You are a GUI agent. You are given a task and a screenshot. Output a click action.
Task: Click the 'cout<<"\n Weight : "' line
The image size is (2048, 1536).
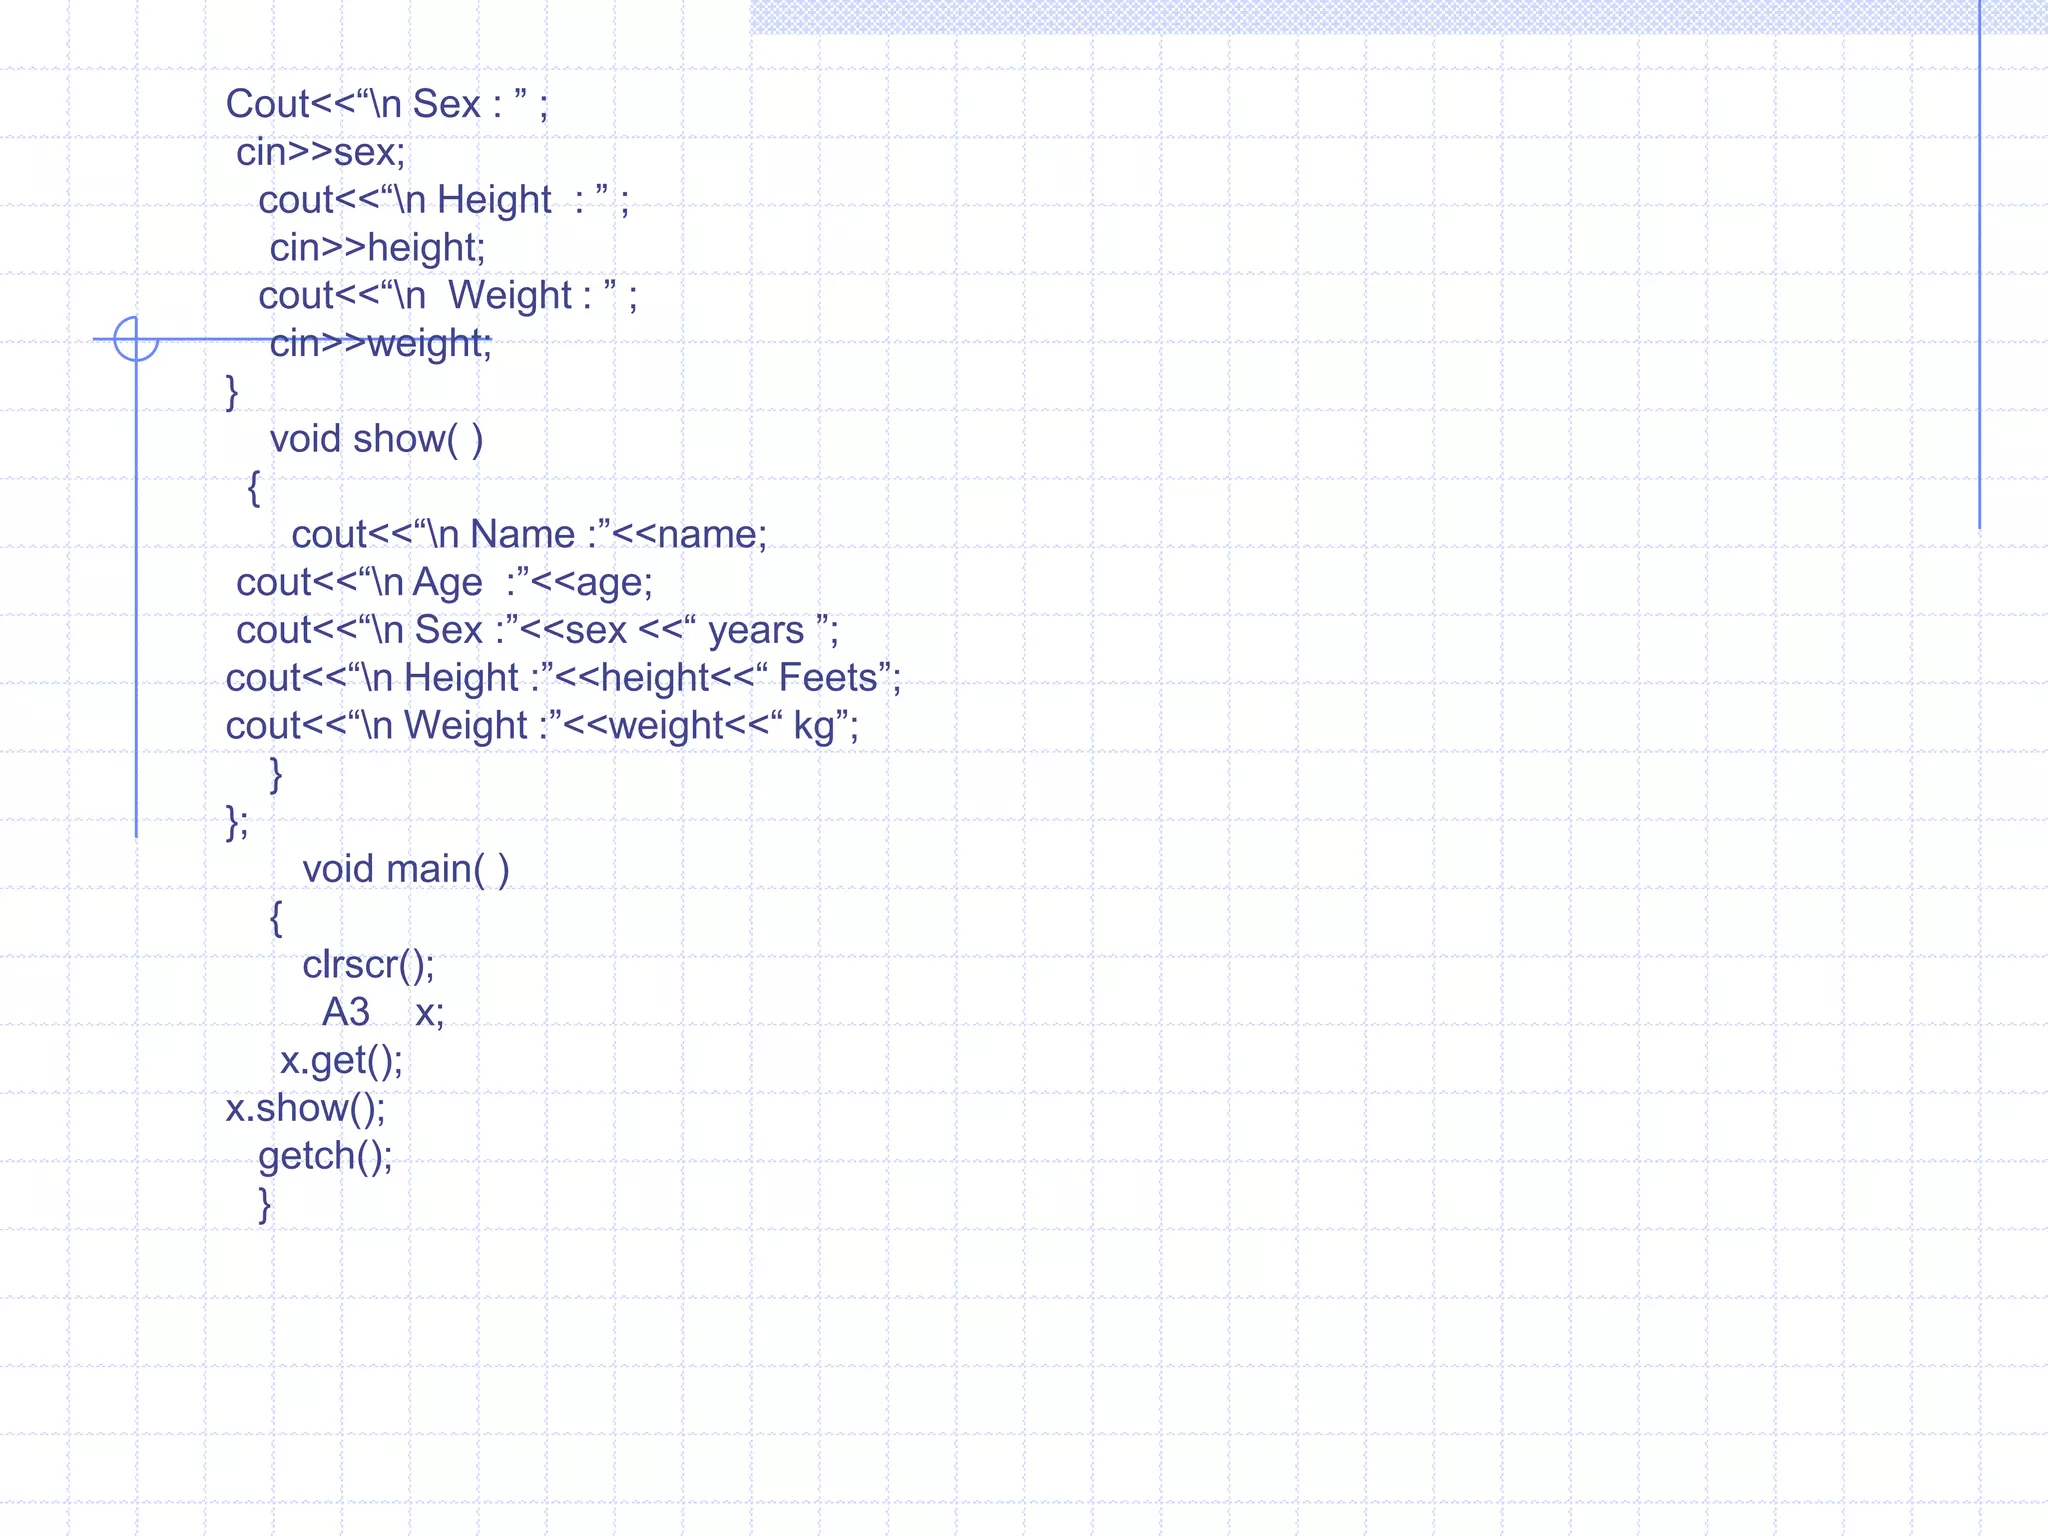click(447, 295)
